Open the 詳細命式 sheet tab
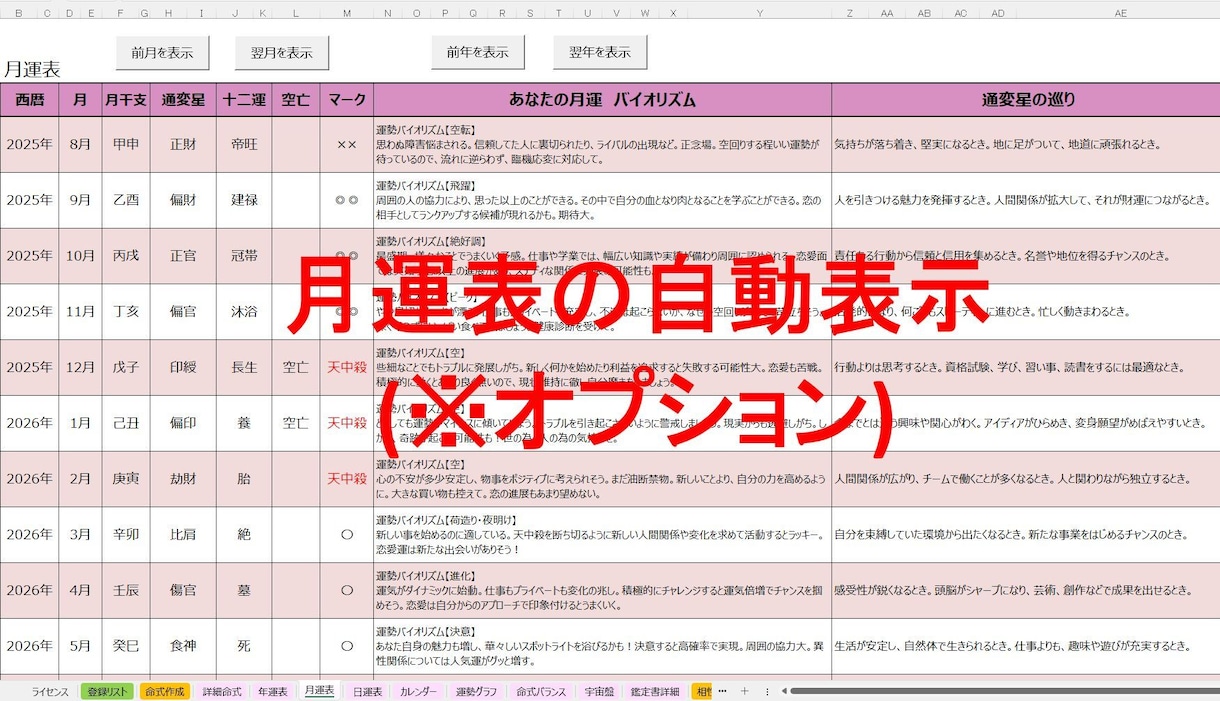Screen dimensions: 1220x701 point(222,691)
